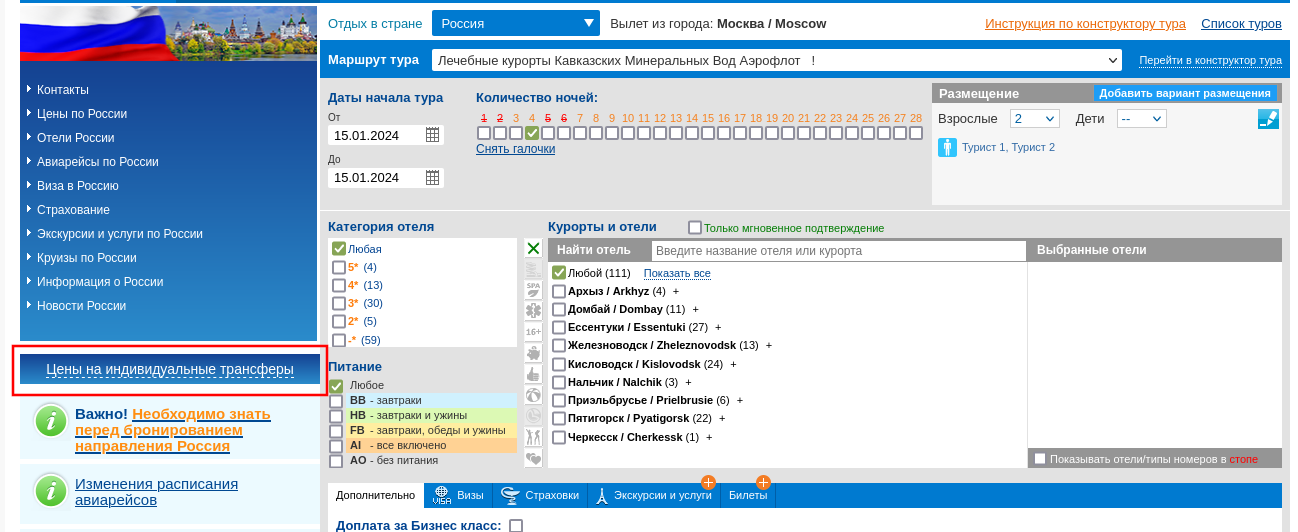This screenshot has height=532, width=1298.
Task: Click the green X clear-filters icon
Action: pyautogui.click(x=534, y=249)
